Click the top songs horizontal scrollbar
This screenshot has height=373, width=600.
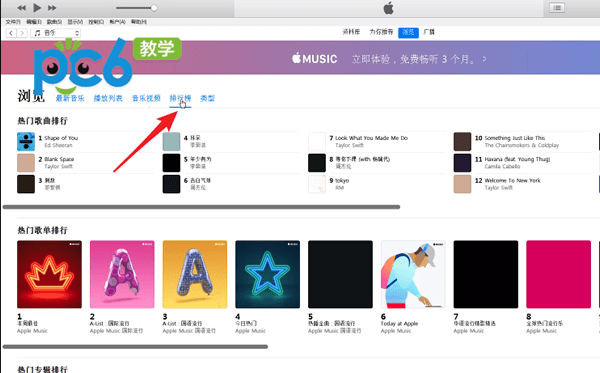[x=201, y=207]
